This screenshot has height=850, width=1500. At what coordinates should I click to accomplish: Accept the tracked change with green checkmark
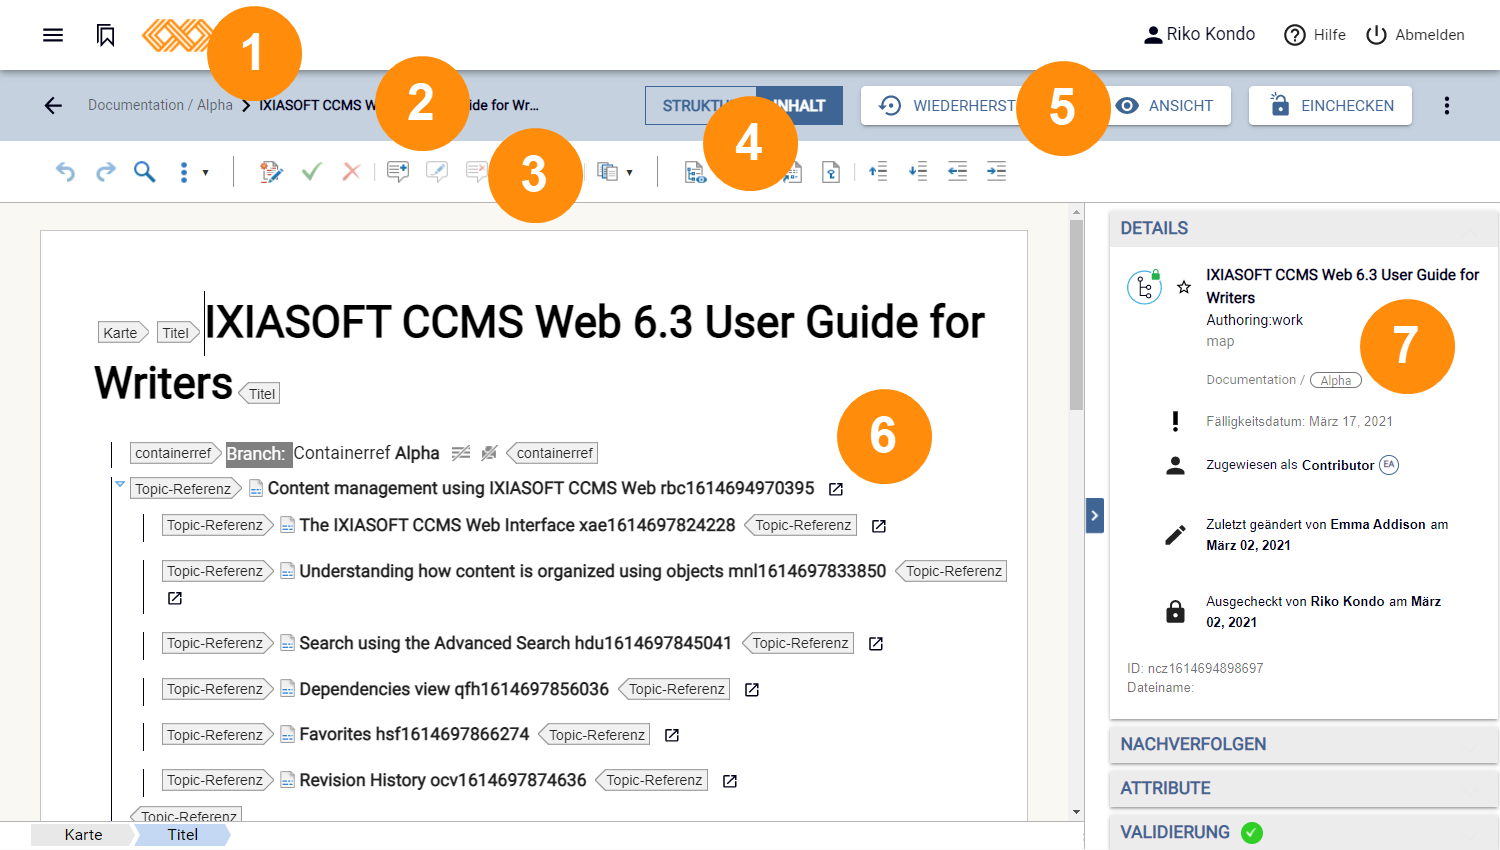(x=311, y=172)
